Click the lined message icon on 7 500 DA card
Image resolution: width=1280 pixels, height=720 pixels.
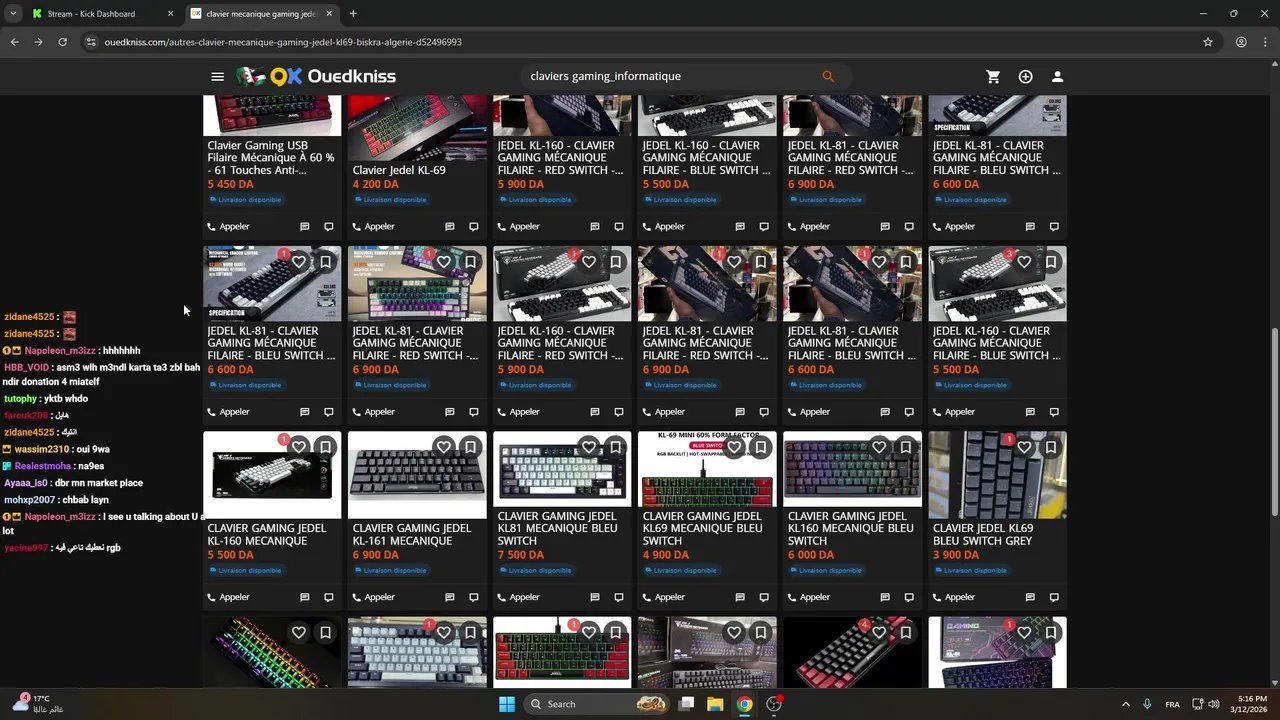pos(595,597)
